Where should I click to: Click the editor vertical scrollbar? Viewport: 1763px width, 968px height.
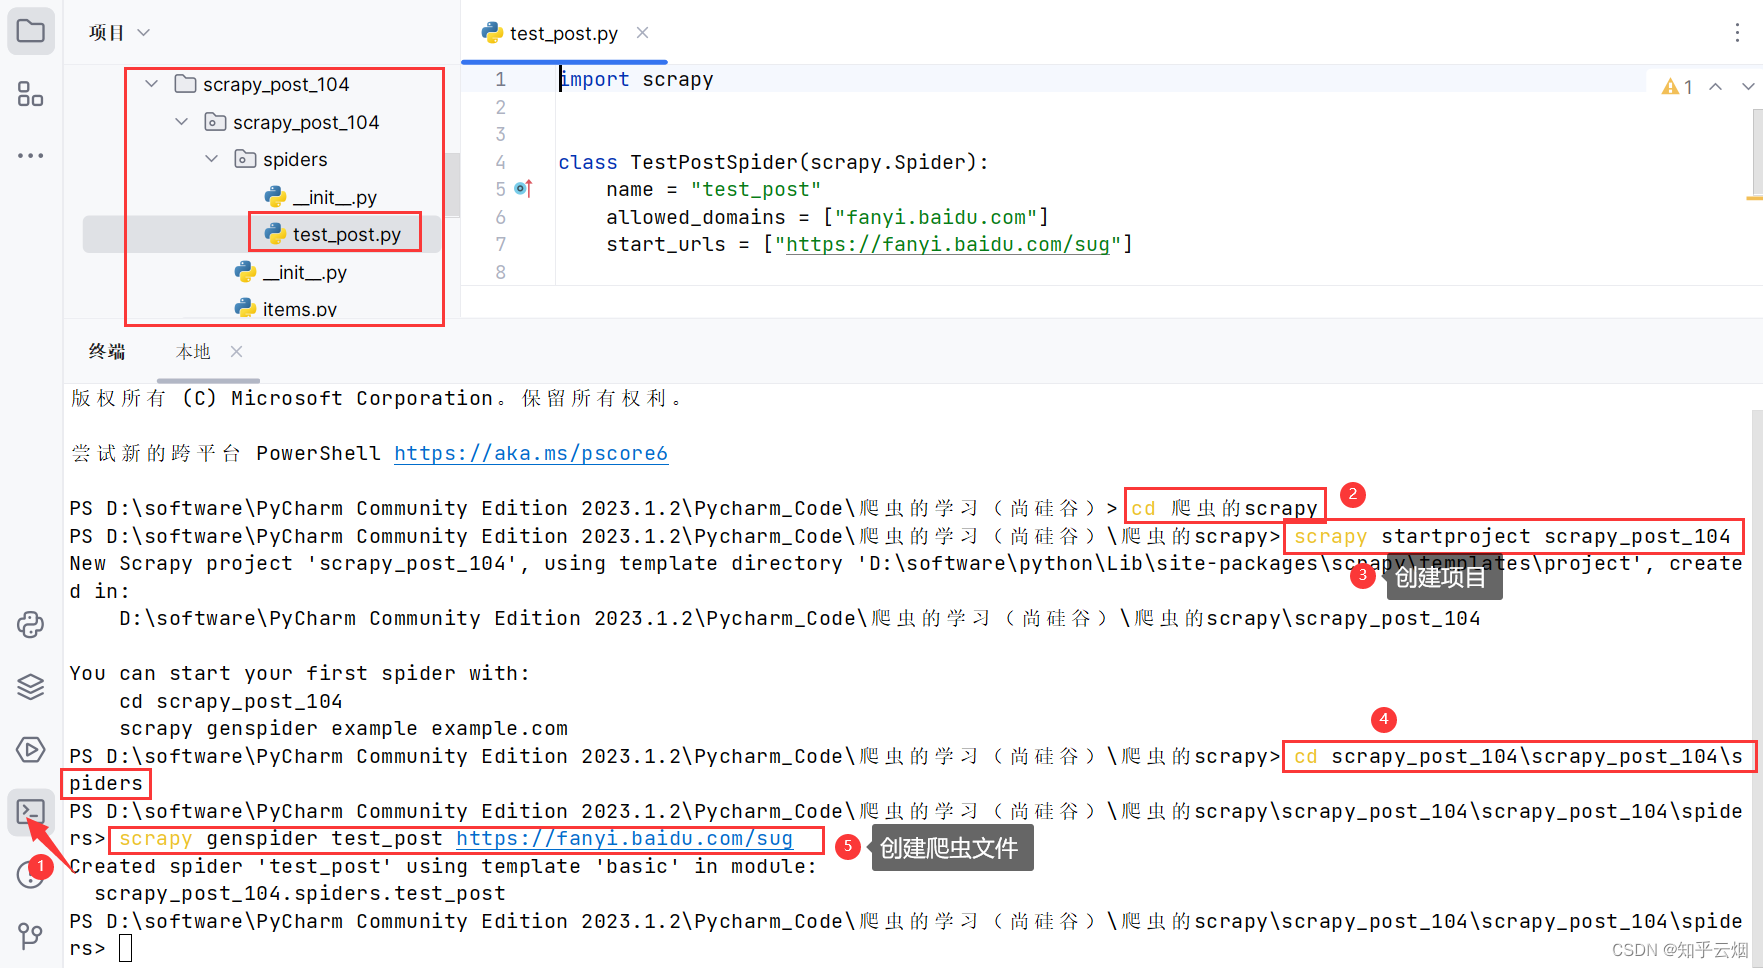click(1756, 150)
